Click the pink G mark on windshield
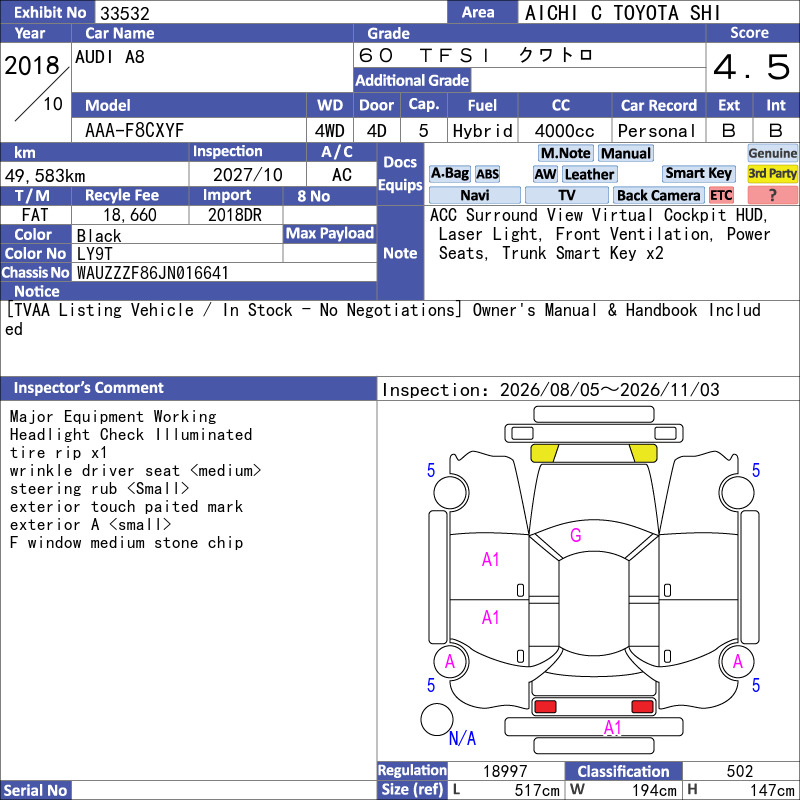 pos(576,535)
